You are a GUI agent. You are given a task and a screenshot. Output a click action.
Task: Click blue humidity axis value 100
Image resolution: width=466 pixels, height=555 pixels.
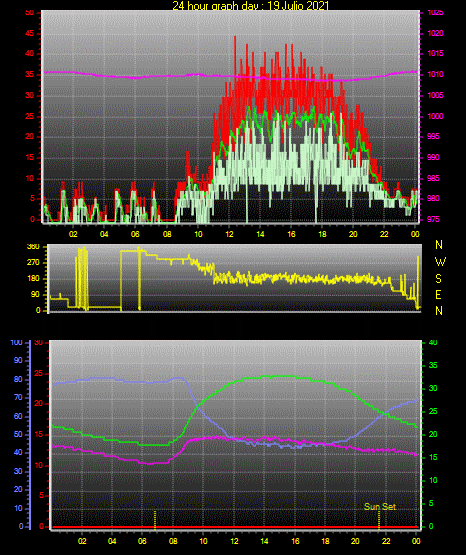[16, 343]
